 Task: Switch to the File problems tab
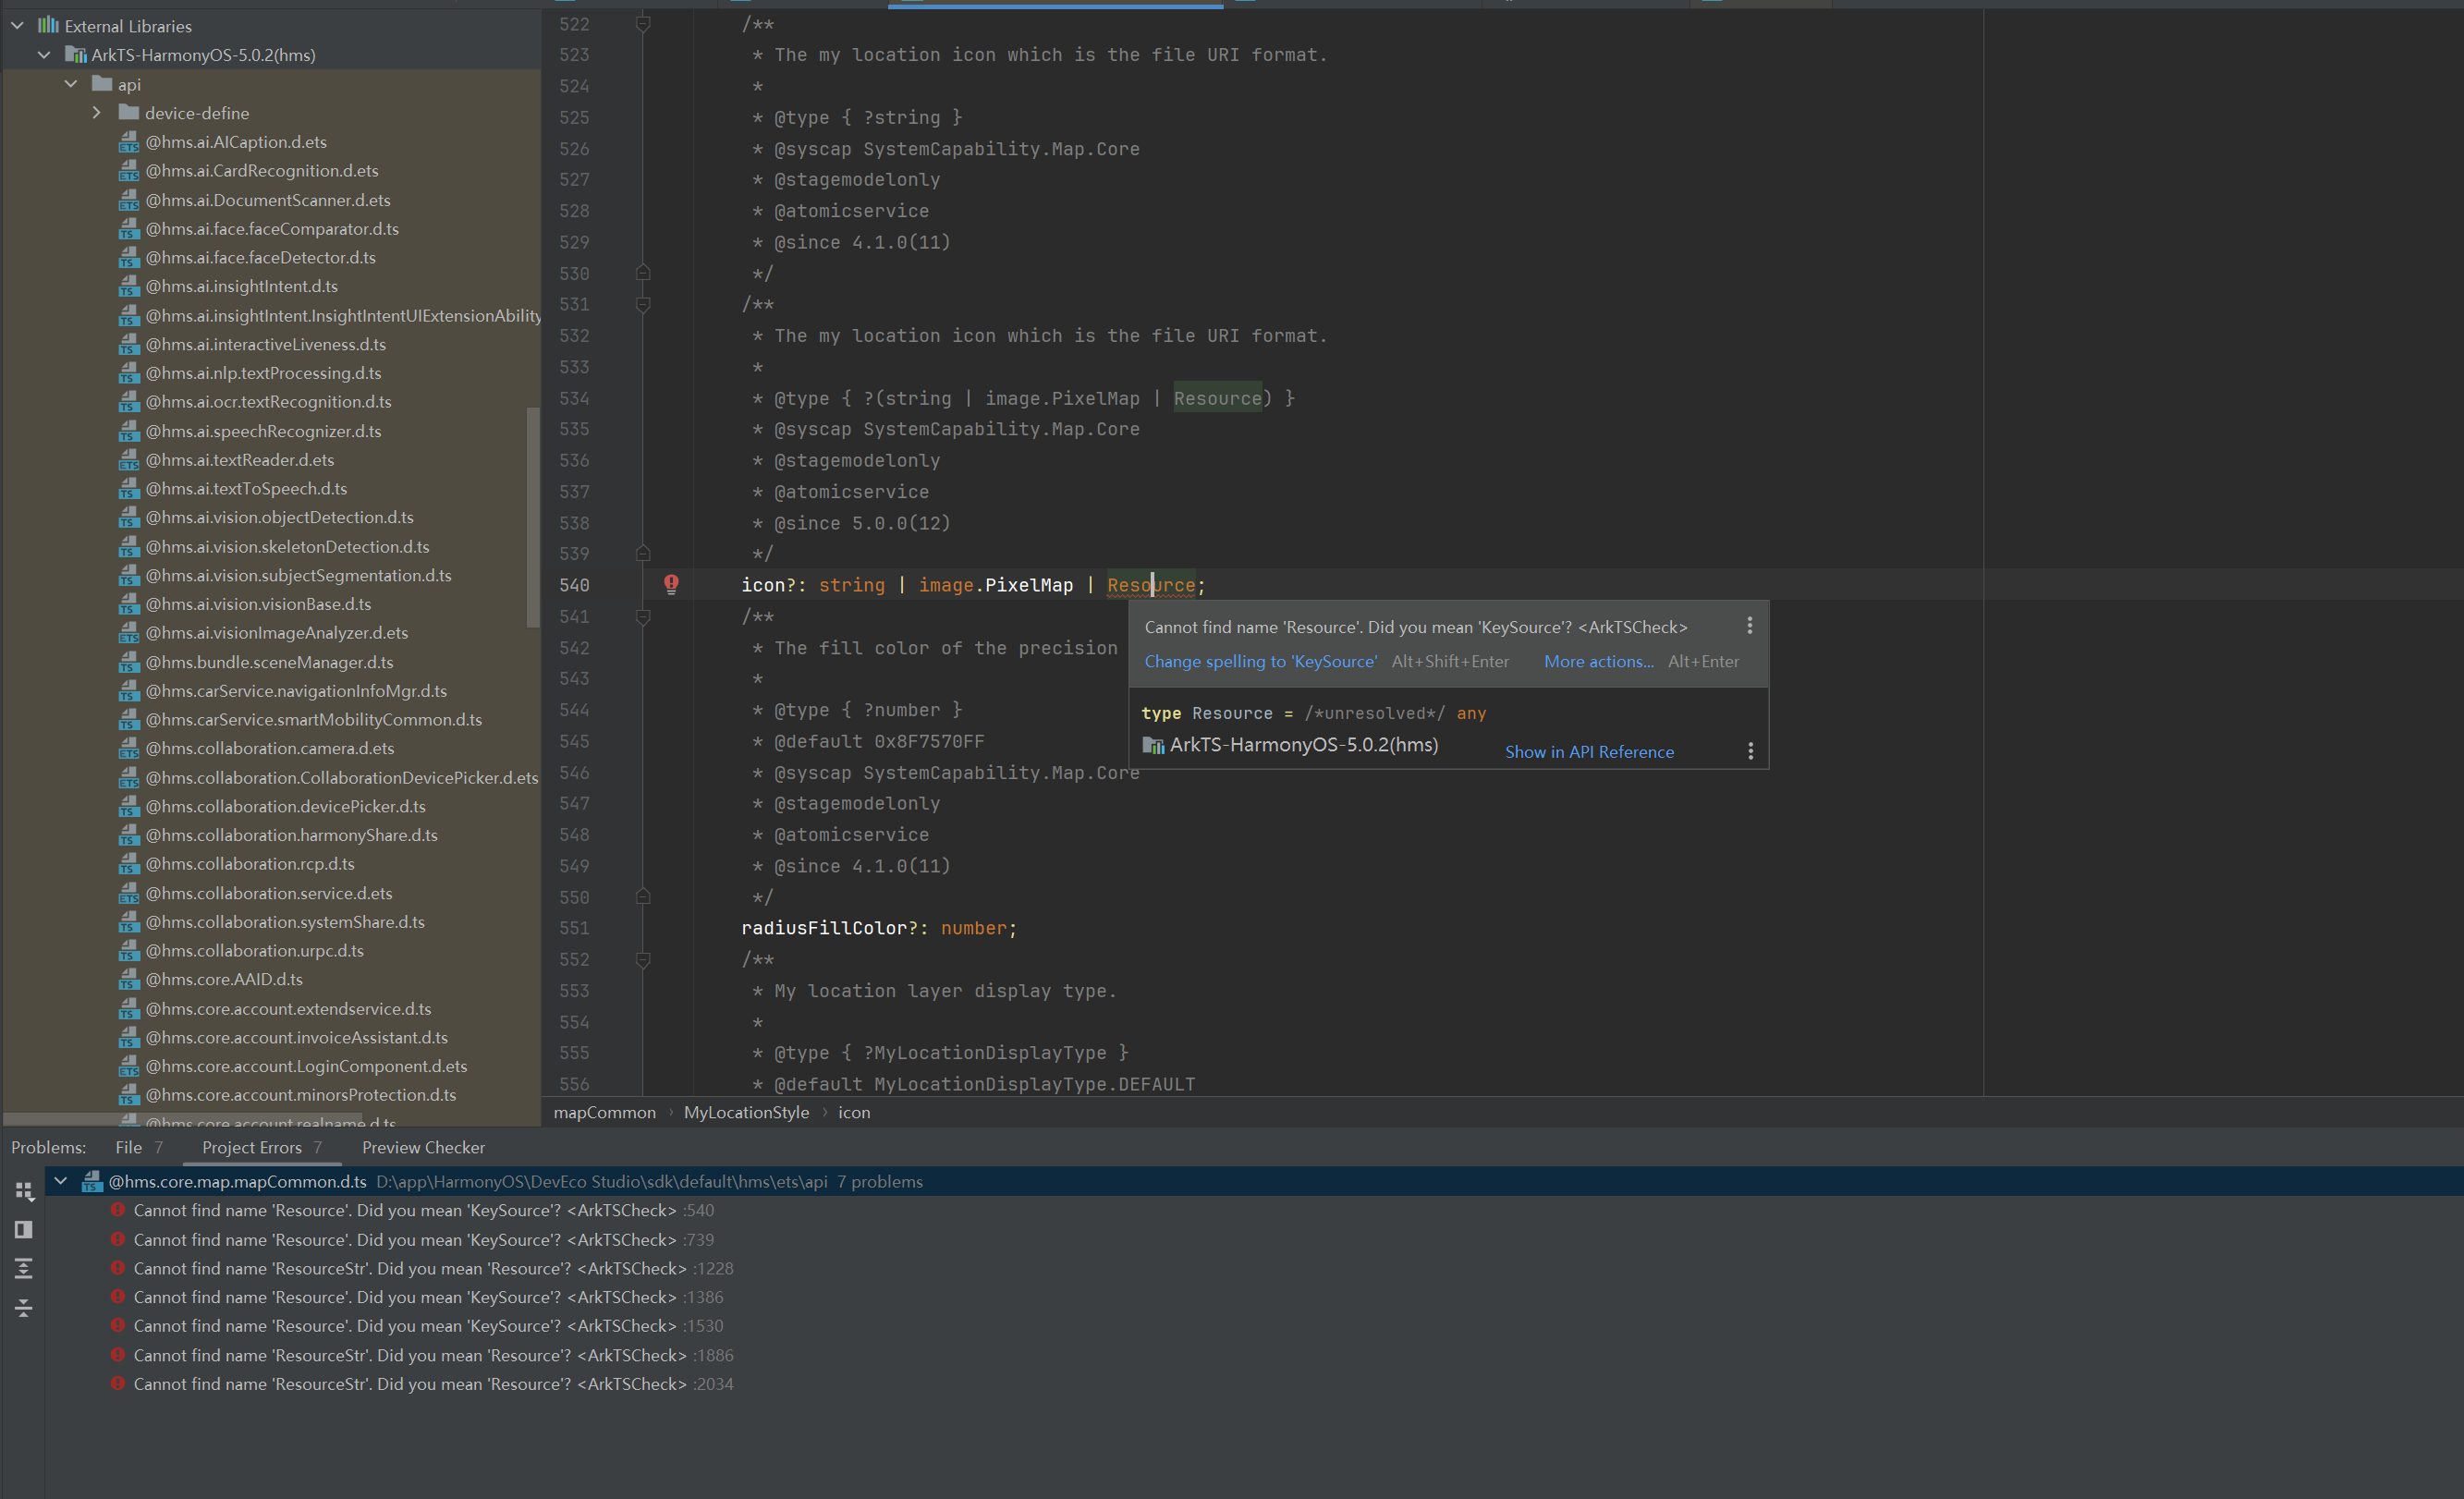click(x=128, y=1147)
